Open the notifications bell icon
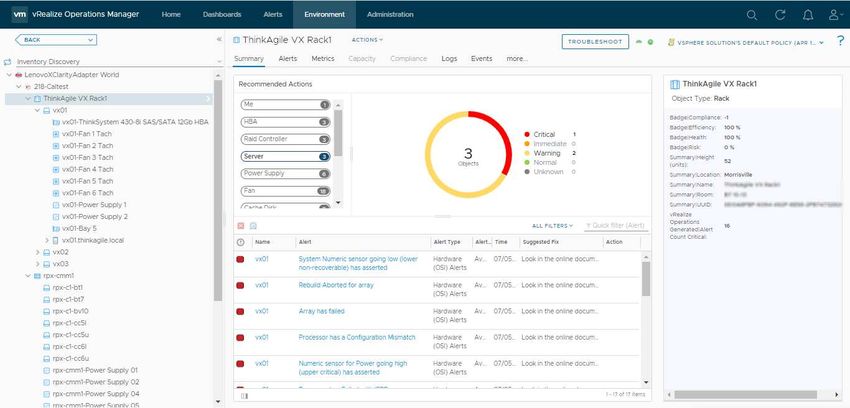850x408 pixels. 808,15
